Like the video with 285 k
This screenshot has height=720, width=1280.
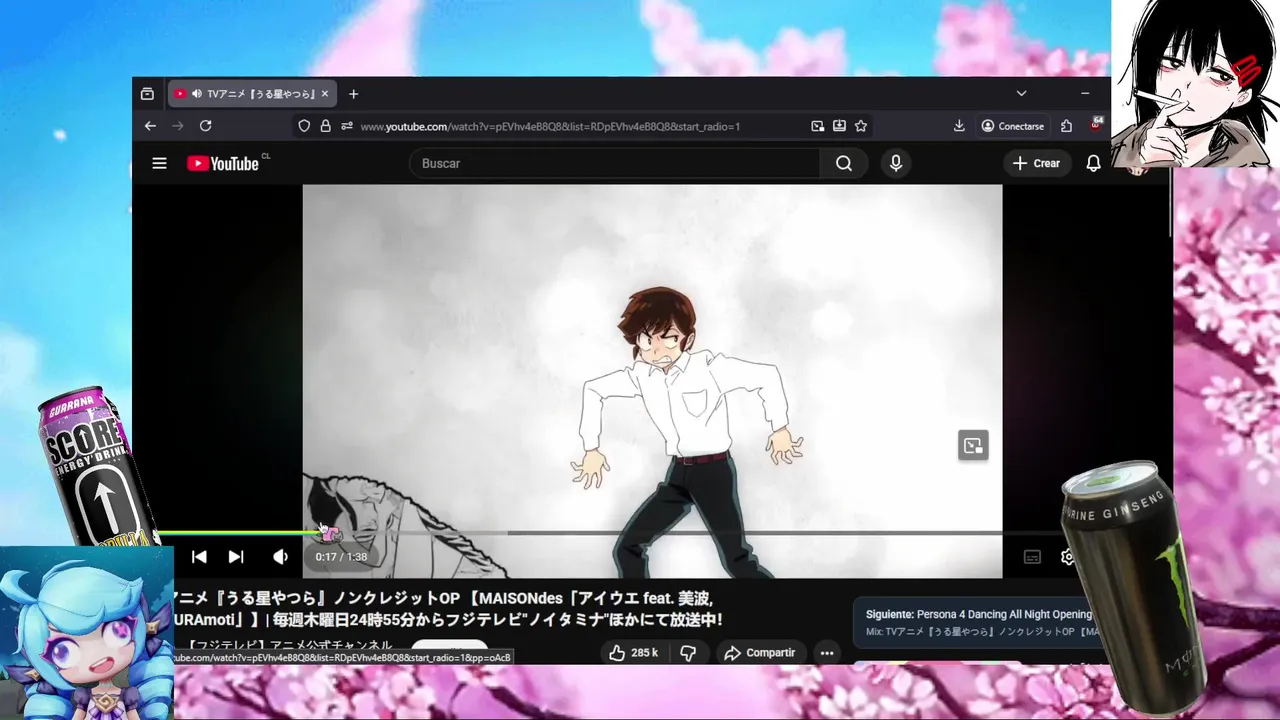coord(633,653)
